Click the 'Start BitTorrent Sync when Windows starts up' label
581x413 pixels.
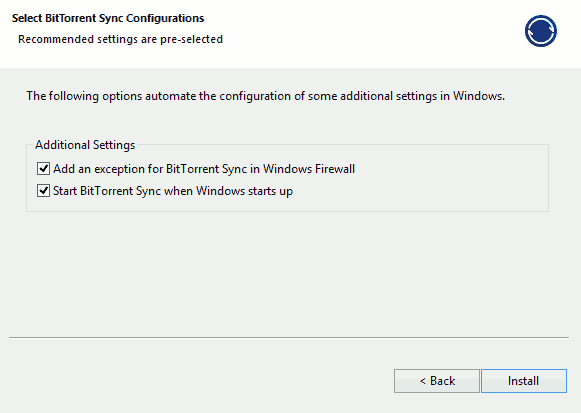(x=173, y=191)
